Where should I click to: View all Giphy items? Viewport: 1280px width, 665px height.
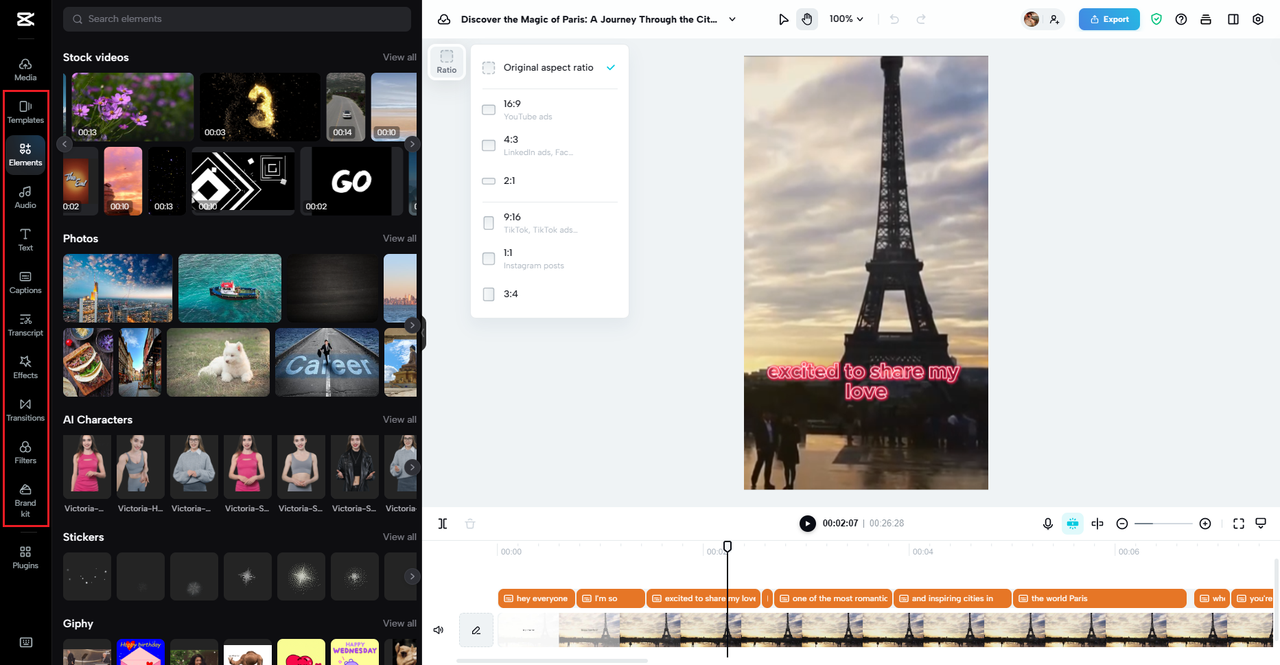click(399, 623)
